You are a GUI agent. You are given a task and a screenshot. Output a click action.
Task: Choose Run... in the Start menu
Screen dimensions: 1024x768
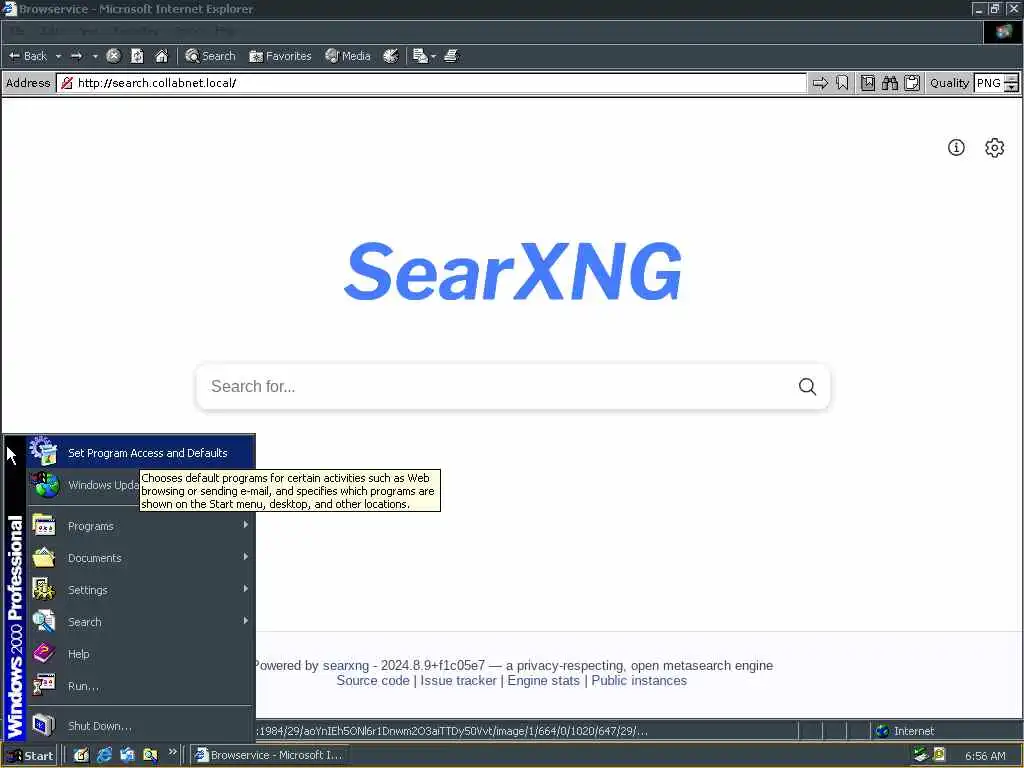click(141, 686)
